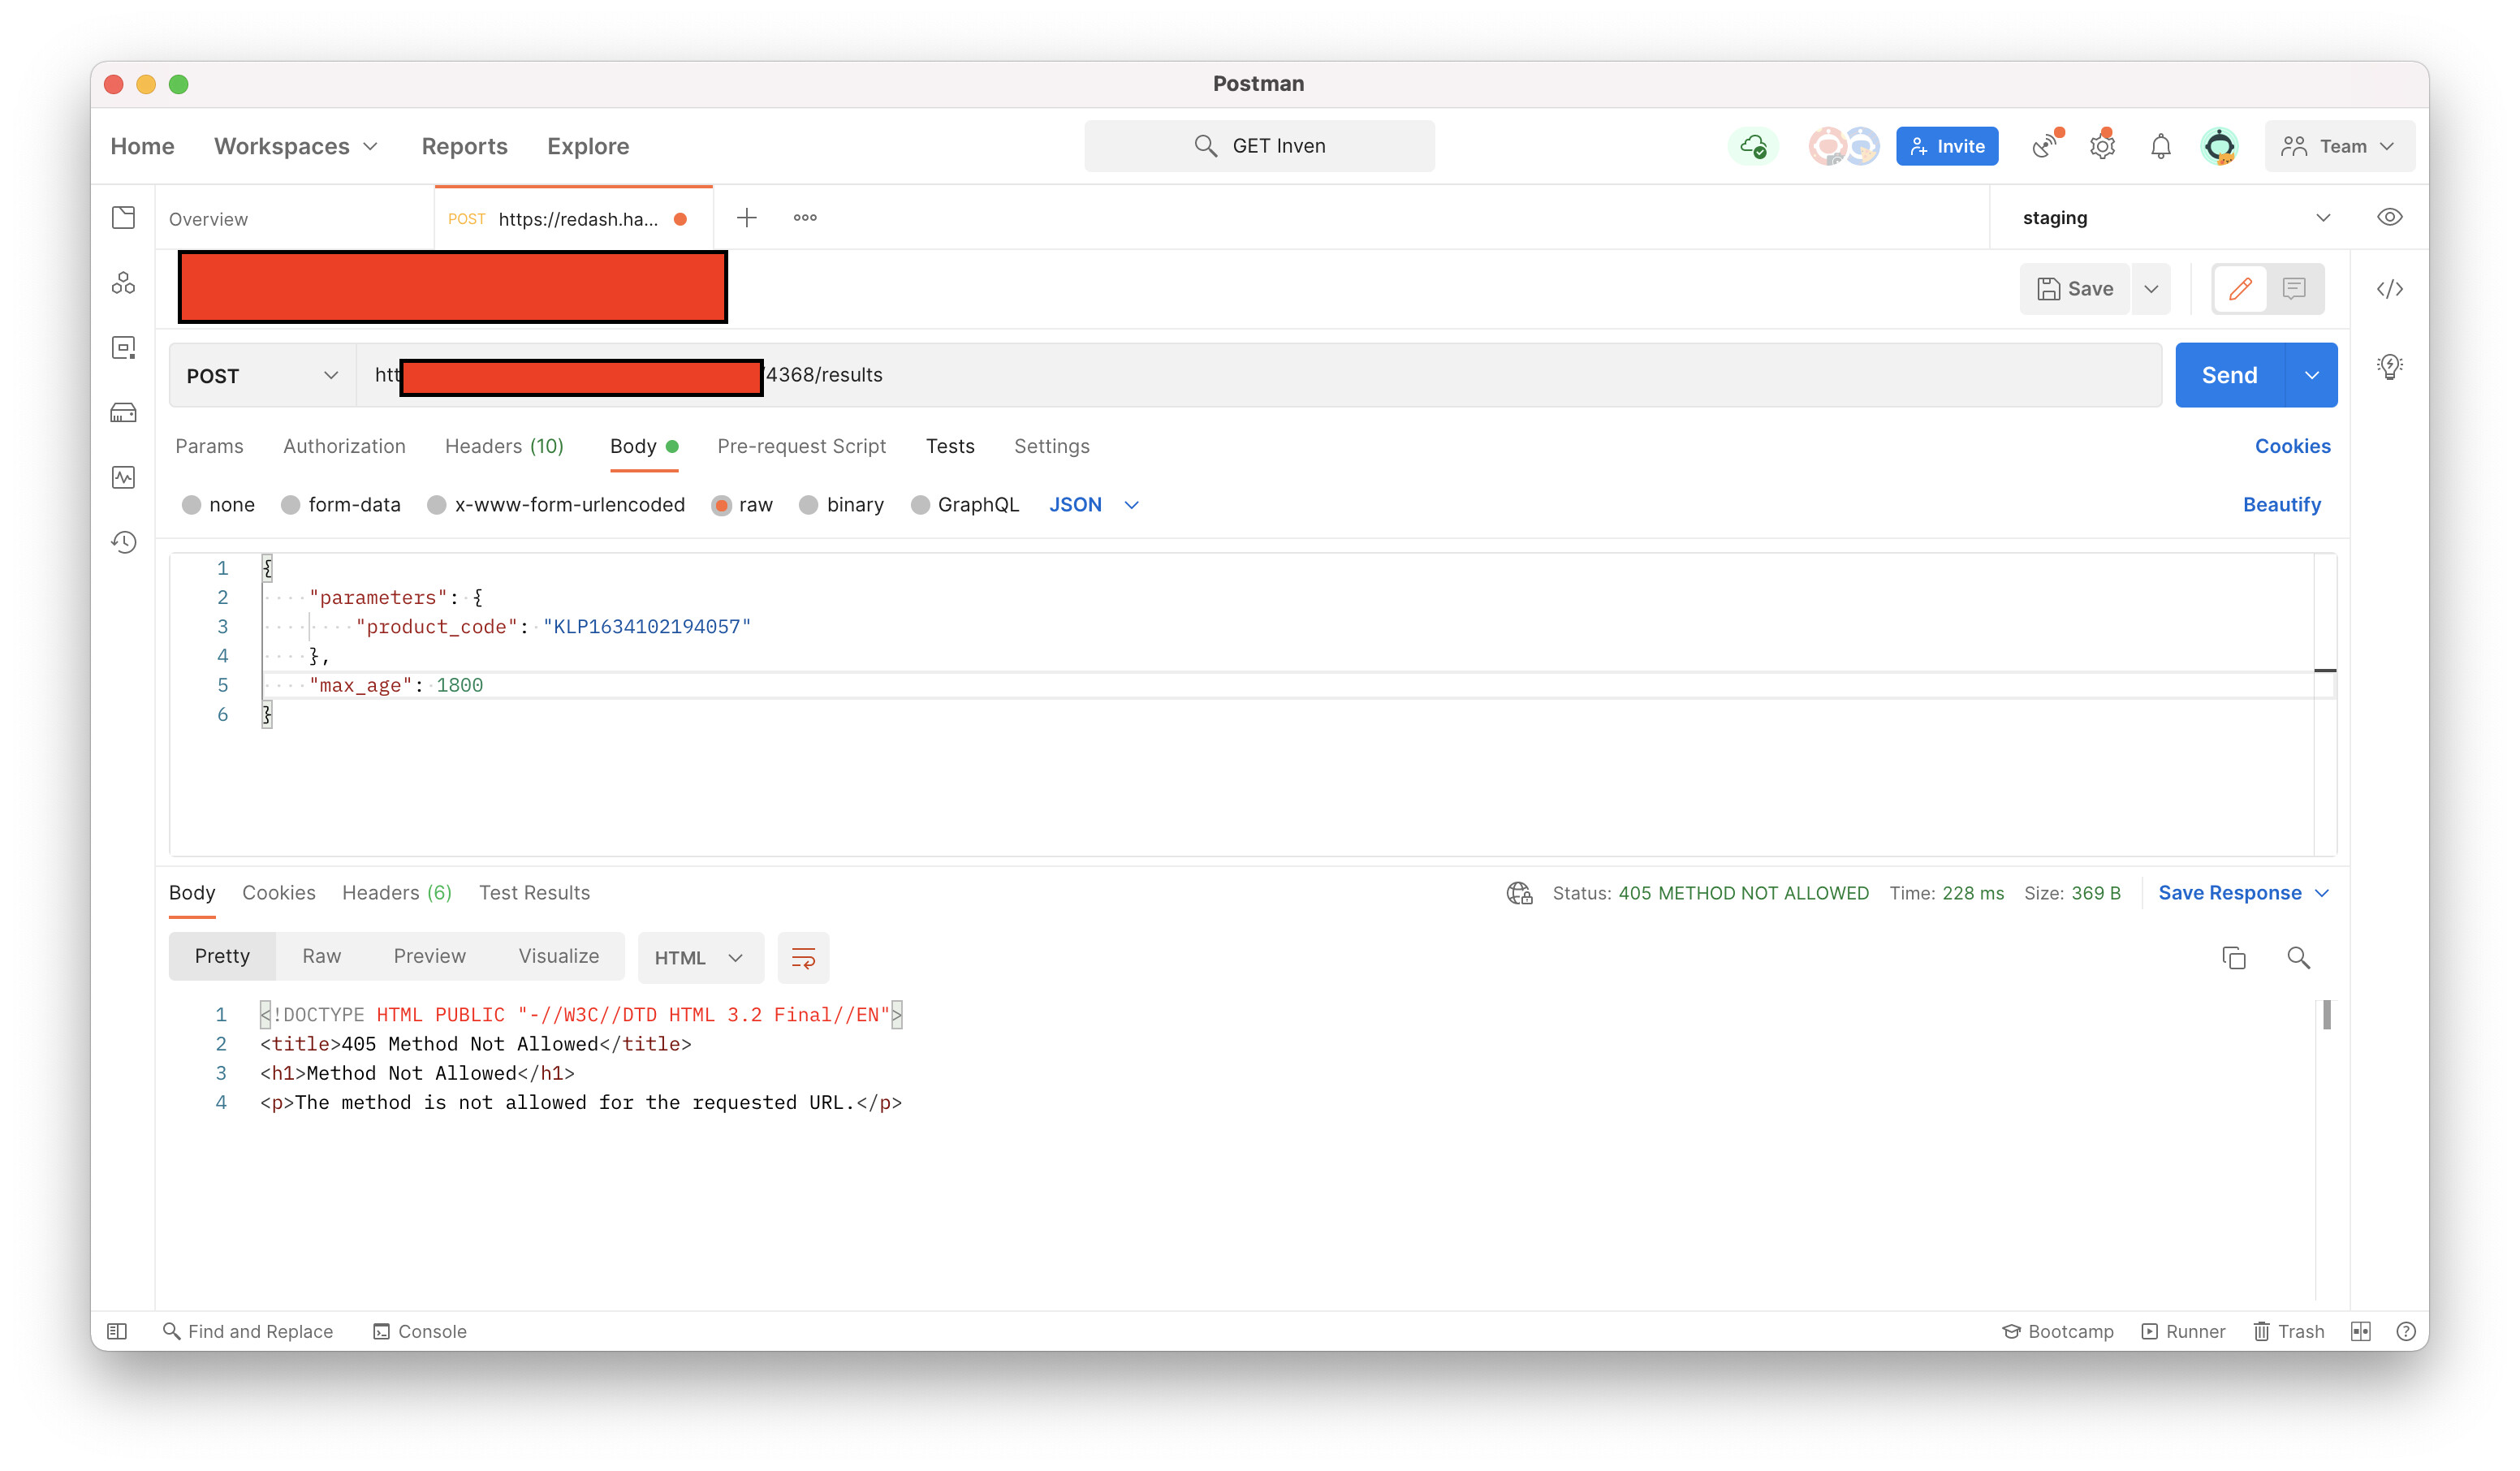Open the Mock Servers sidebar icon

coord(123,413)
